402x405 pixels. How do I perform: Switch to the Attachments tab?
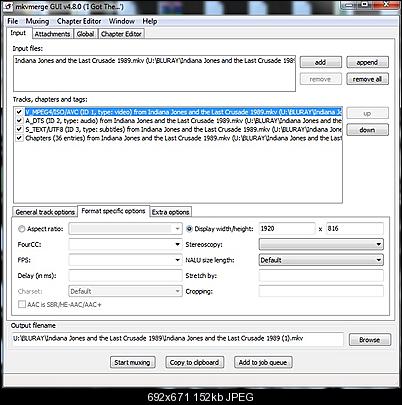(53, 34)
